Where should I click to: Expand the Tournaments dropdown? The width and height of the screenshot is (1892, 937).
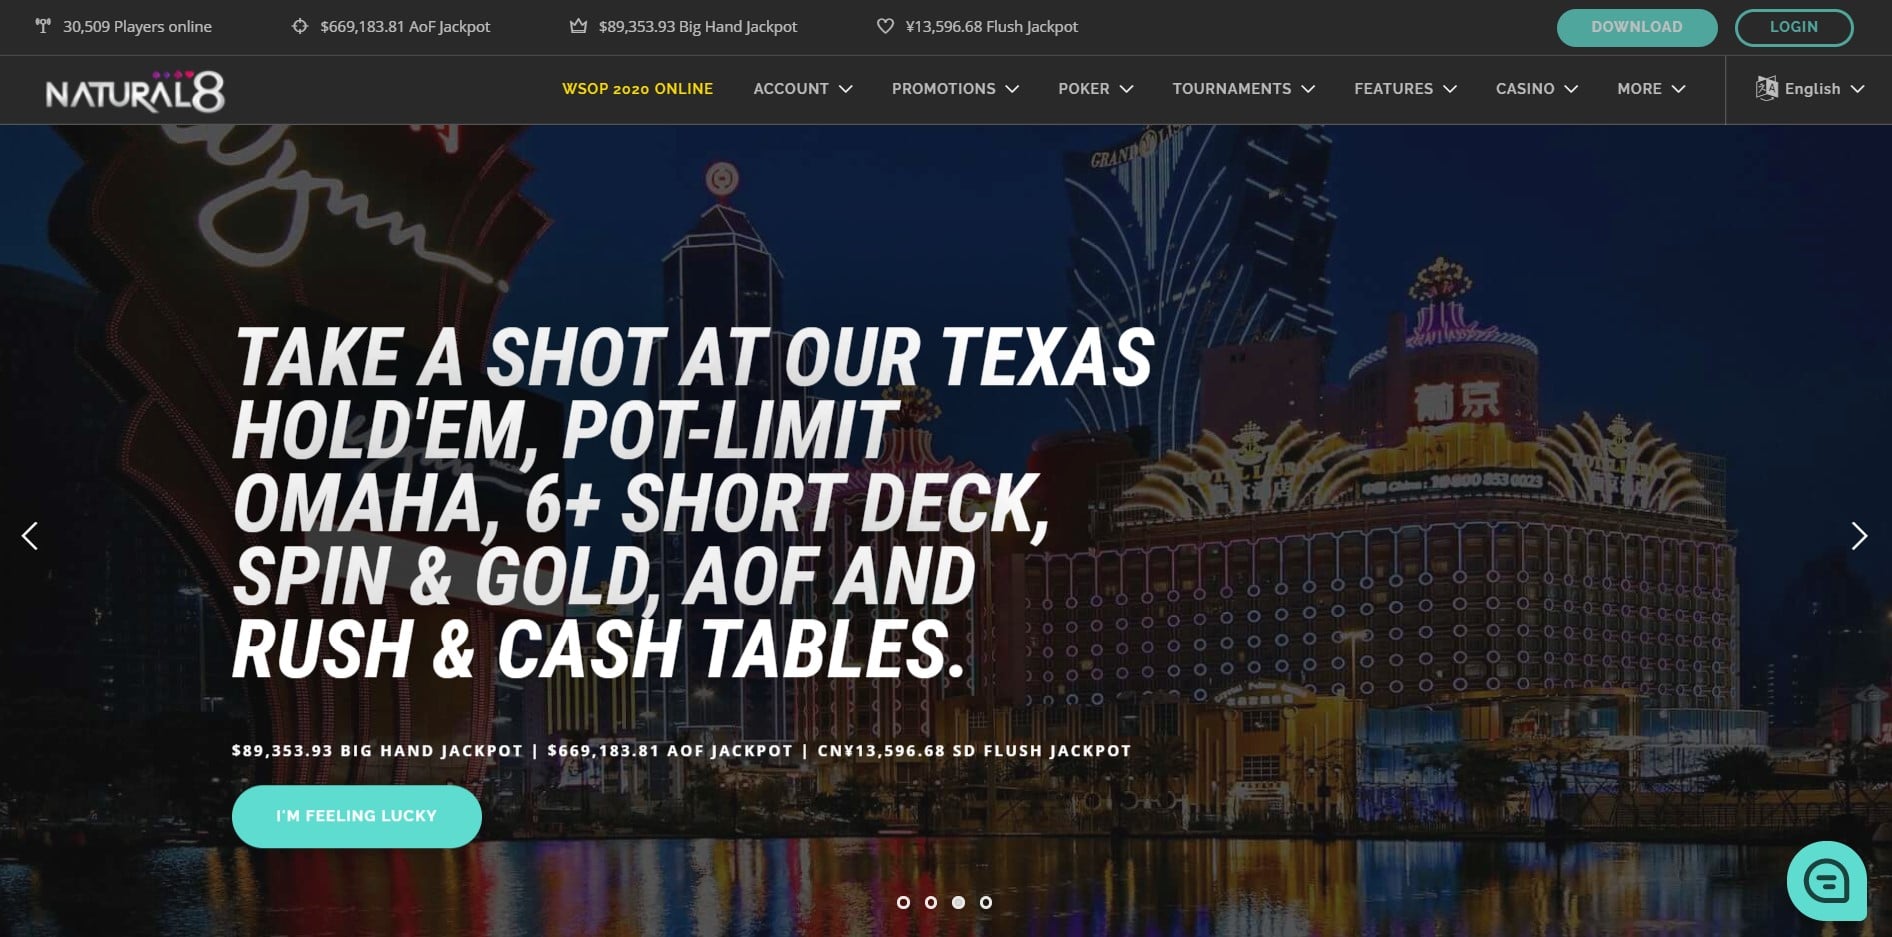tap(1243, 89)
